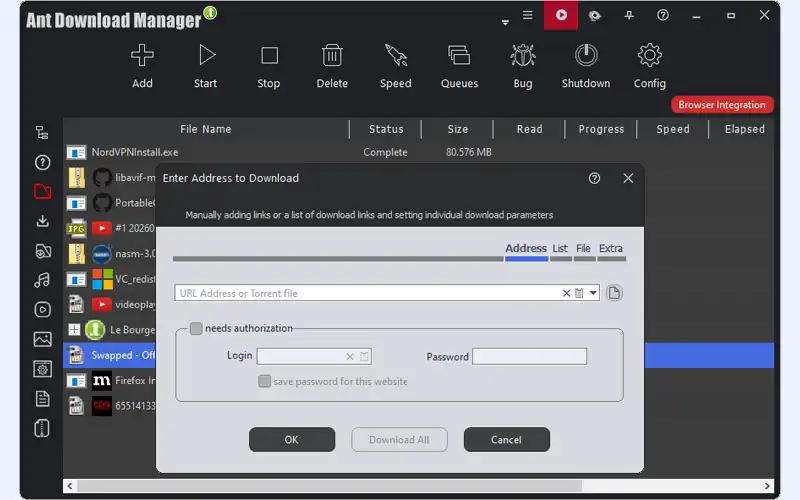Select the unknown-type question mark sidebar icon

click(42, 163)
